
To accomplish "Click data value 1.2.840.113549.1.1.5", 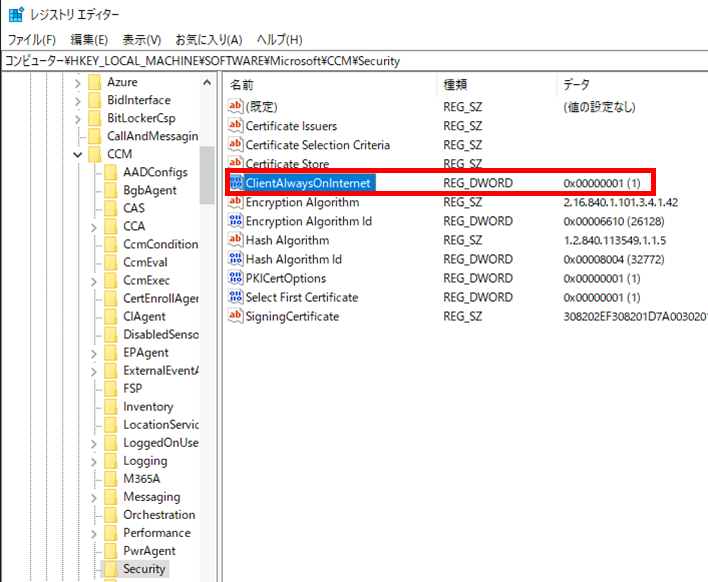I will [x=615, y=241].
